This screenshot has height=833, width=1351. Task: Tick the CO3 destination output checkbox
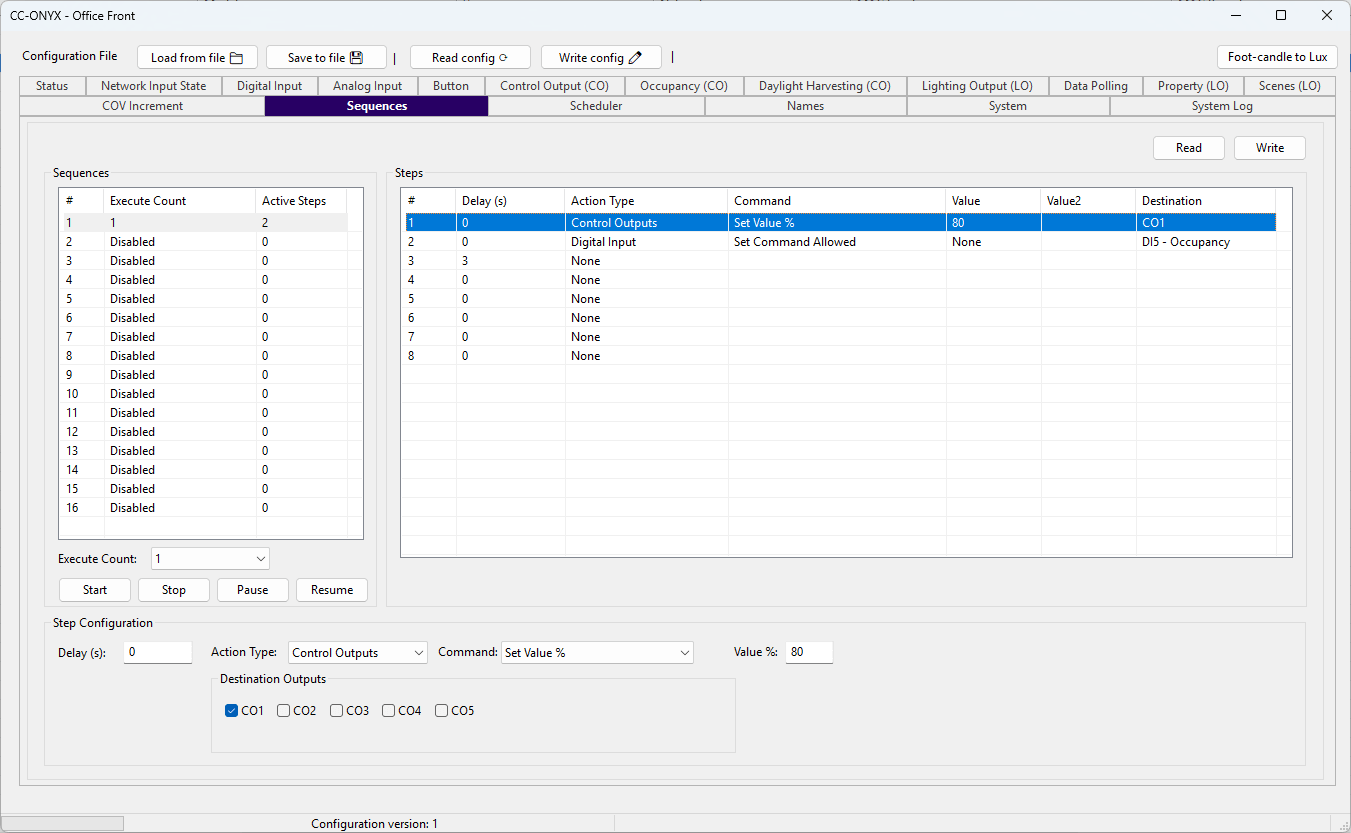pos(337,711)
